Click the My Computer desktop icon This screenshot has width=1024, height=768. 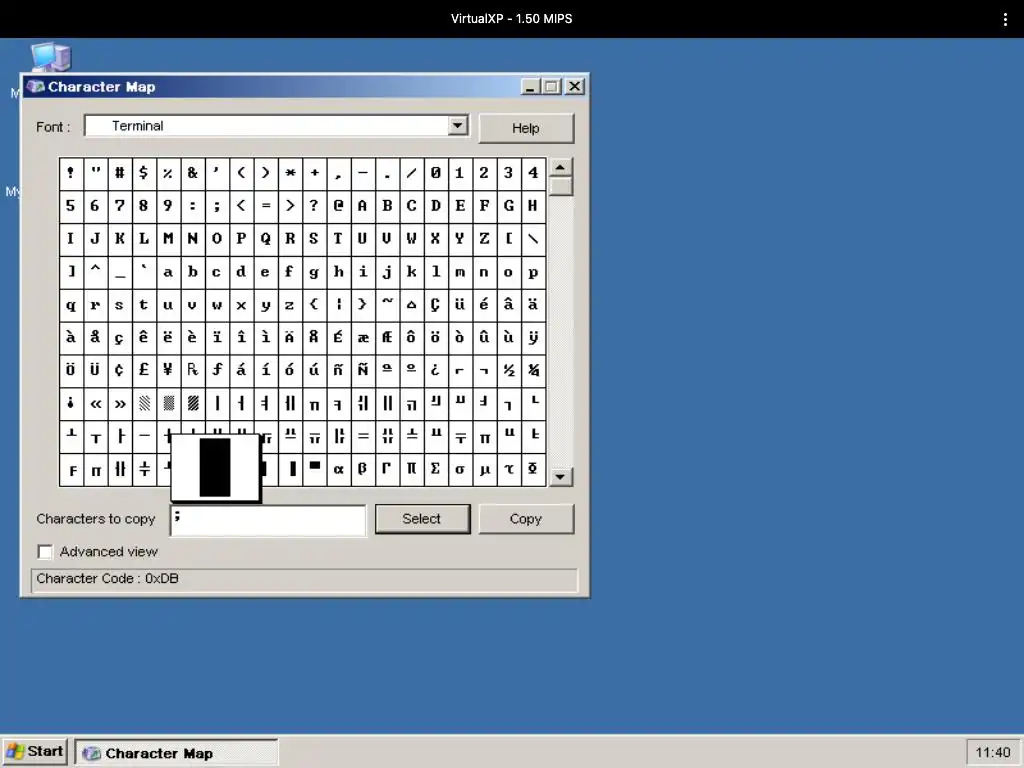pyautogui.click(x=51, y=57)
